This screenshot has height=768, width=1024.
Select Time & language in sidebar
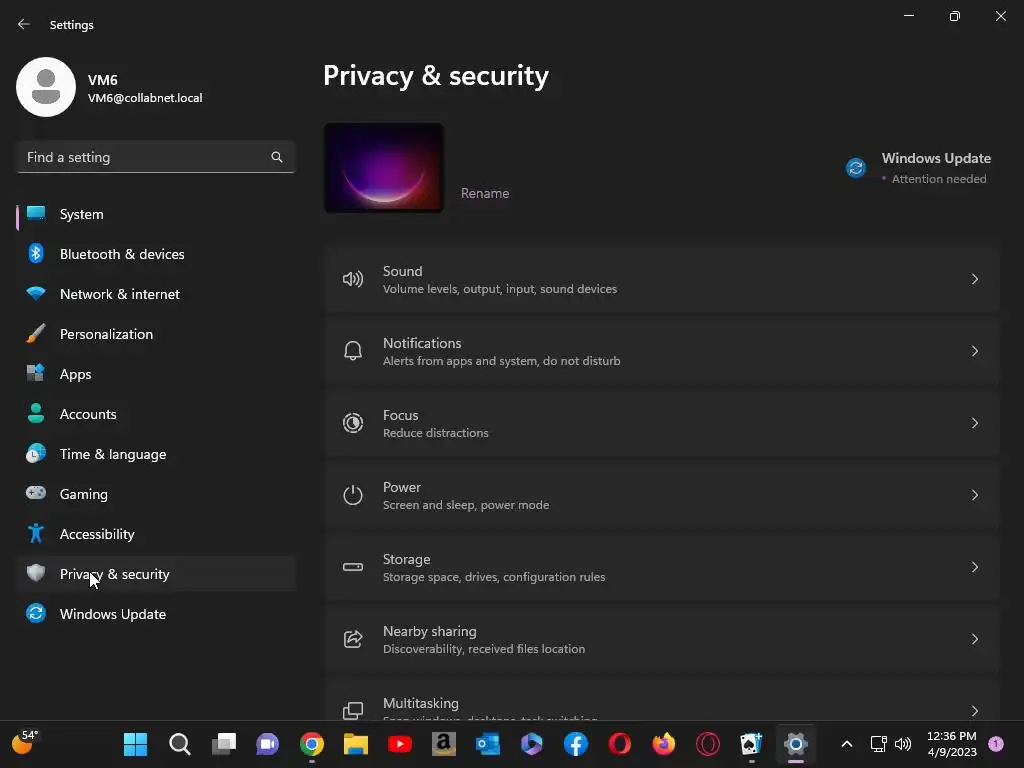(156, 454)
